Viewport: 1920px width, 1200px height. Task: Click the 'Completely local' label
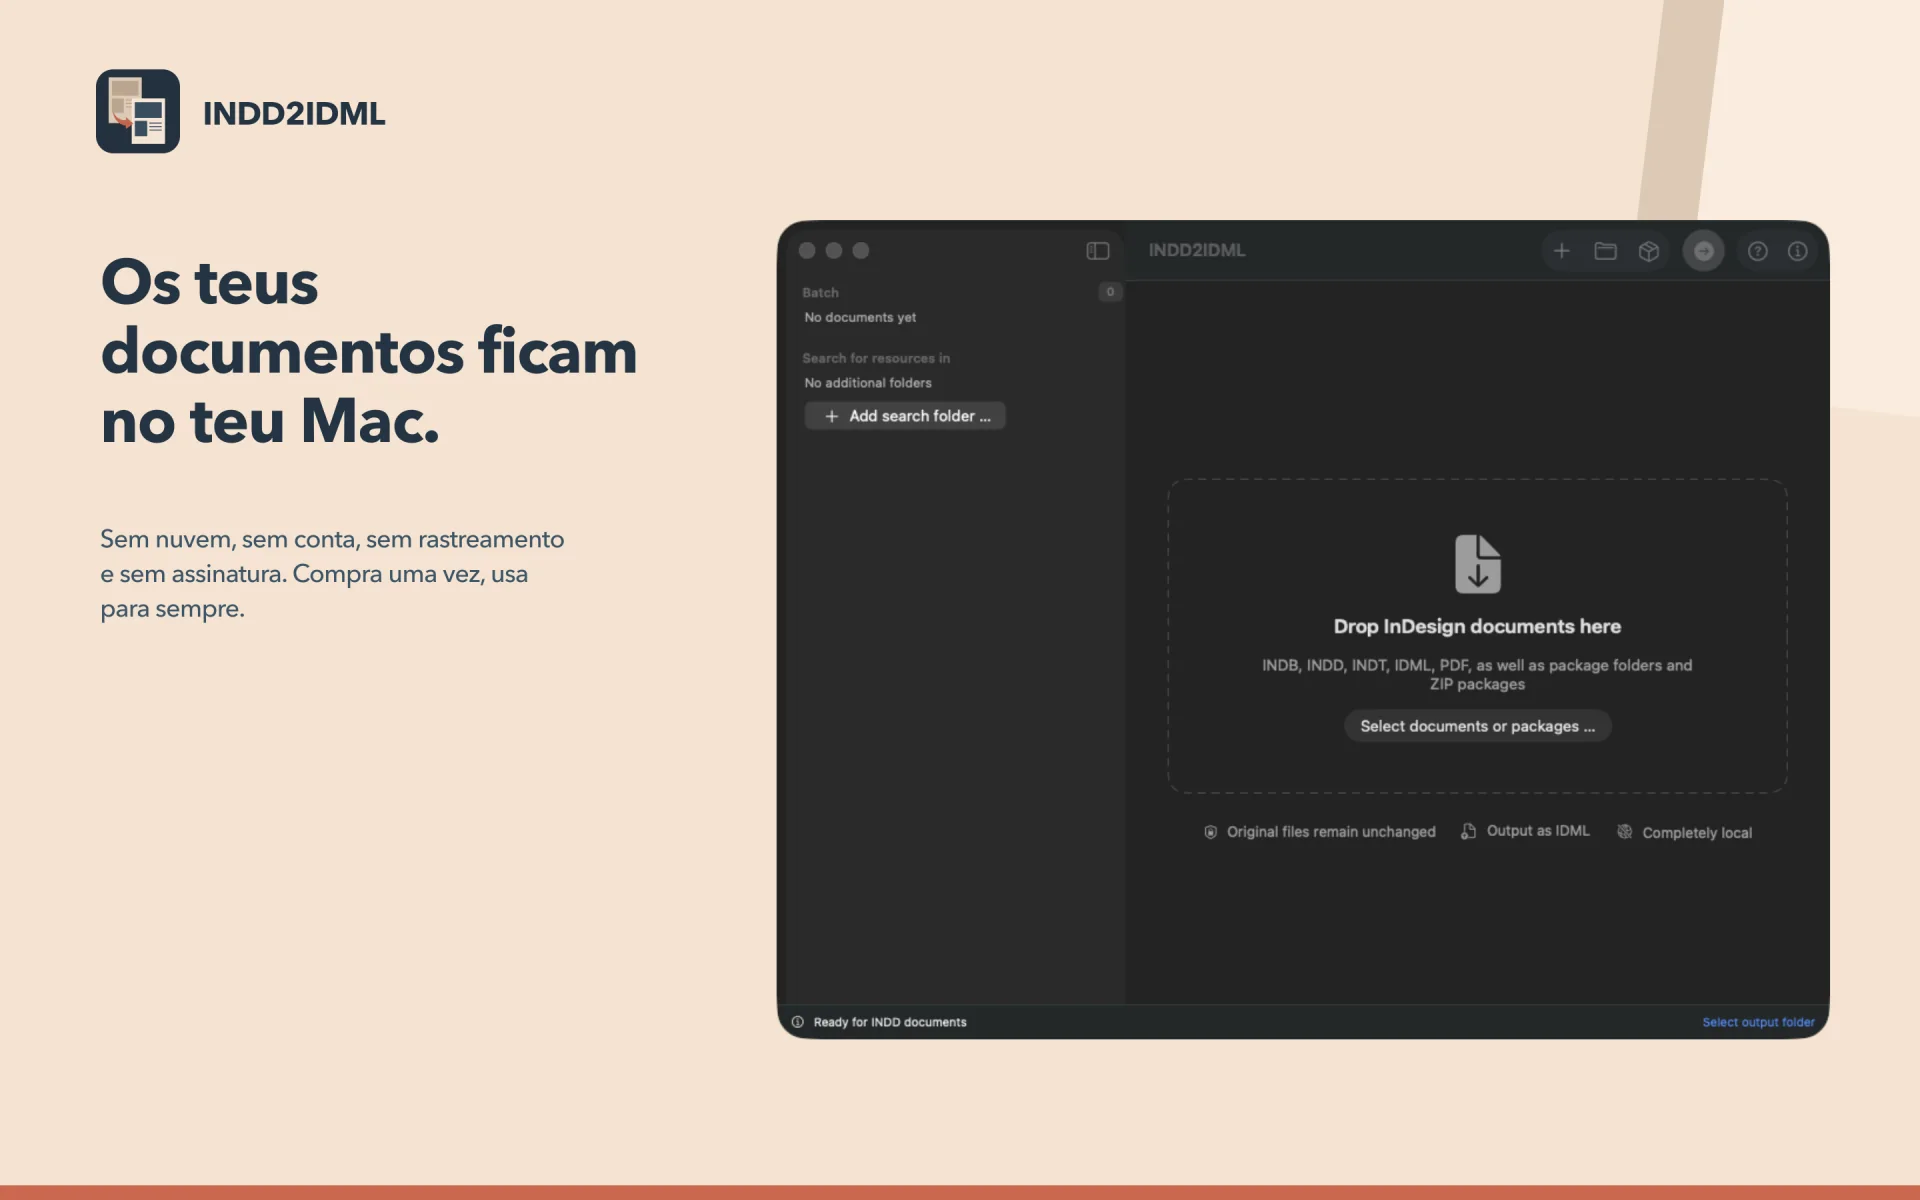click(x=1697, y=833)
